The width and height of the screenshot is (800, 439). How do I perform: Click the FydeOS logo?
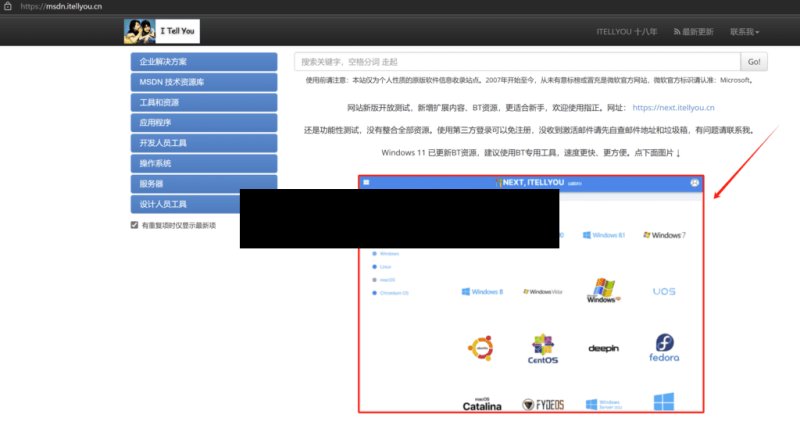(x=543, y=405)
